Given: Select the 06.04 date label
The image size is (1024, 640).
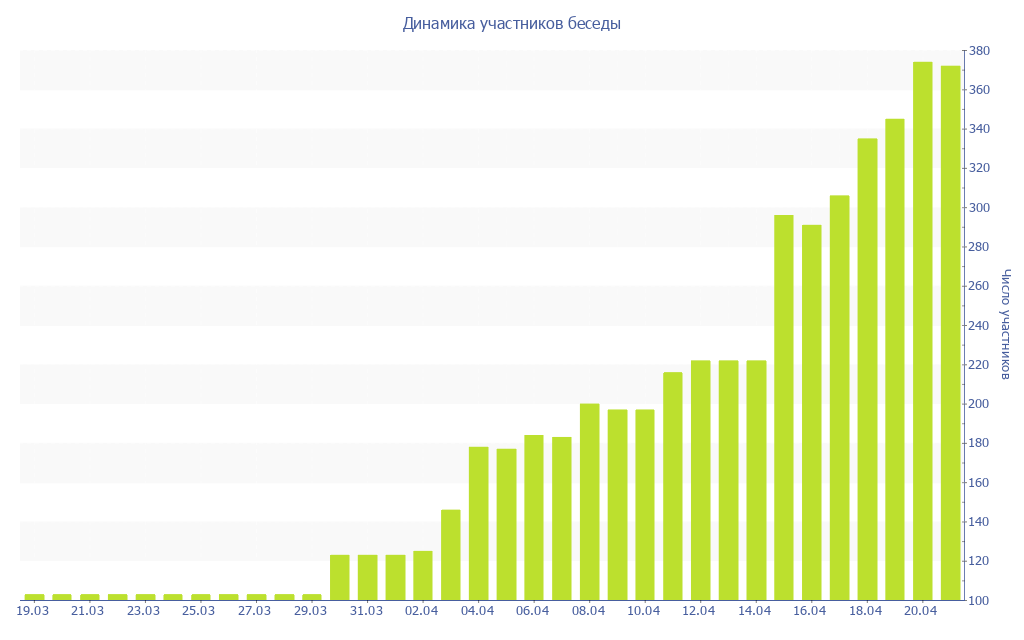Looking at the screenshot, I should pyautogui.click(x=532, y=611).
